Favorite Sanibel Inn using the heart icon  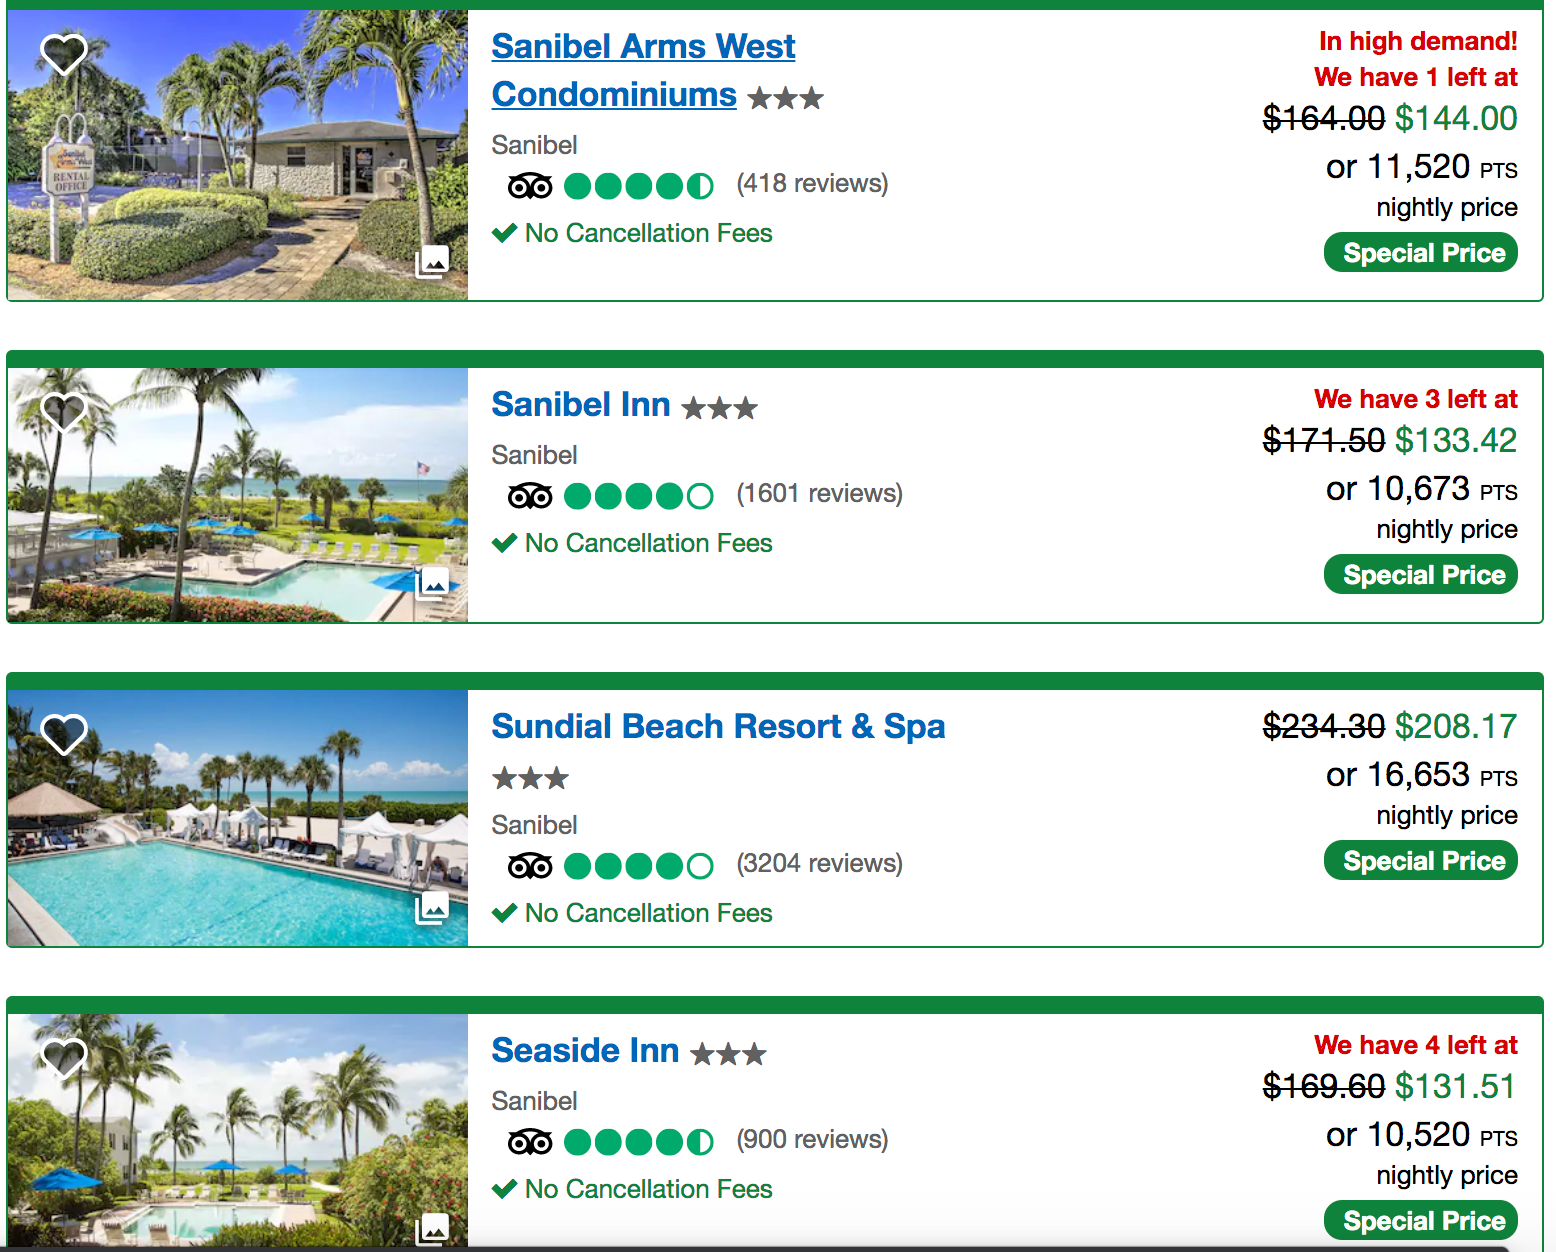[x=64, y=412]
